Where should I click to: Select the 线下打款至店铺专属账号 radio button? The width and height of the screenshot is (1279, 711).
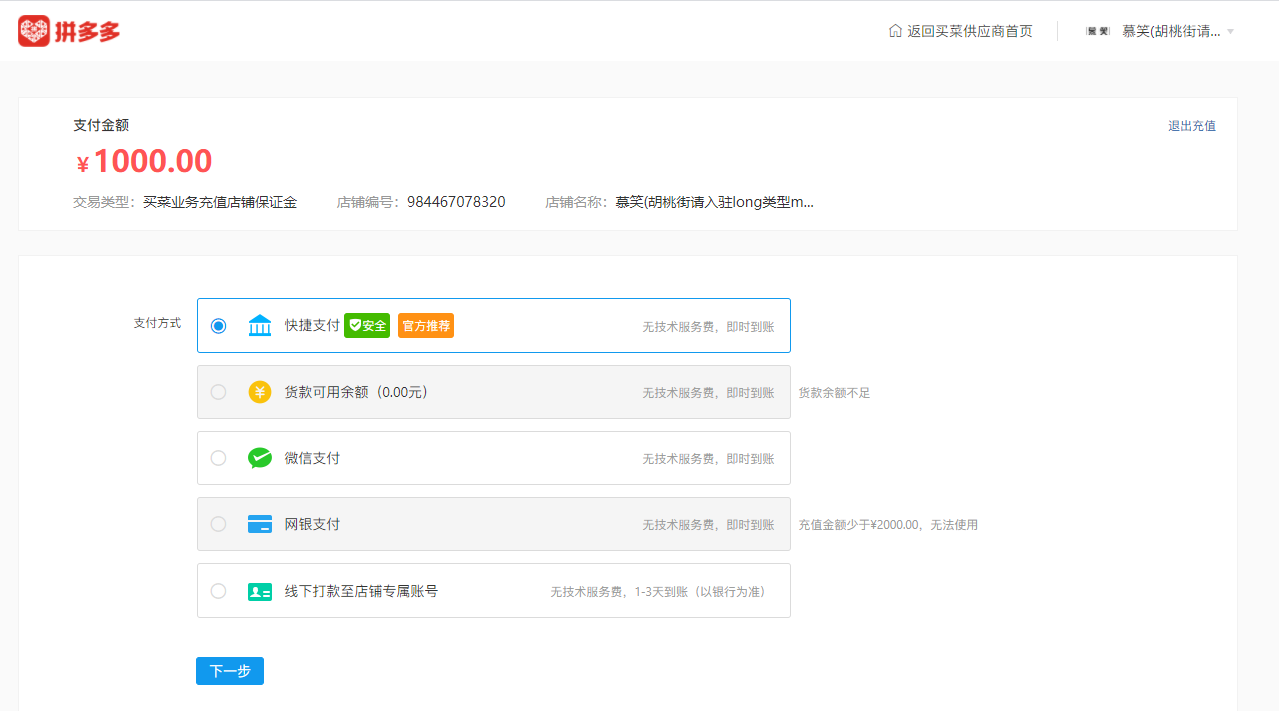[219, 591]
